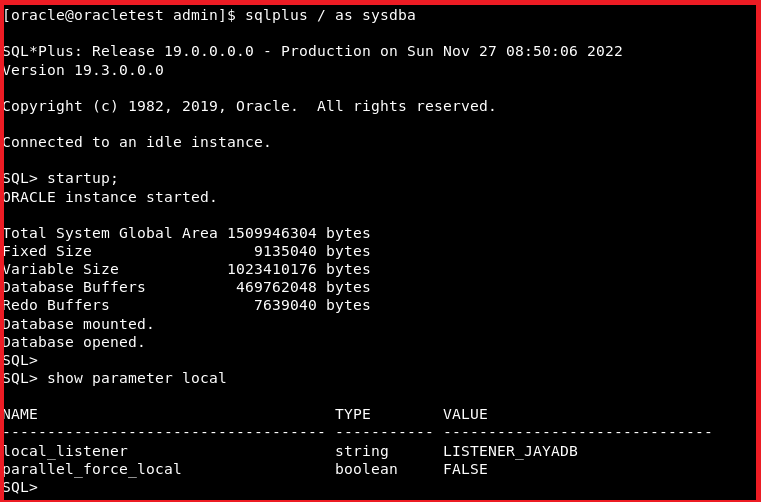The width and height of the screenshot is (761, 502).
Task: Click the Redo Buffers value 7639040
Action: coord(285,305)
